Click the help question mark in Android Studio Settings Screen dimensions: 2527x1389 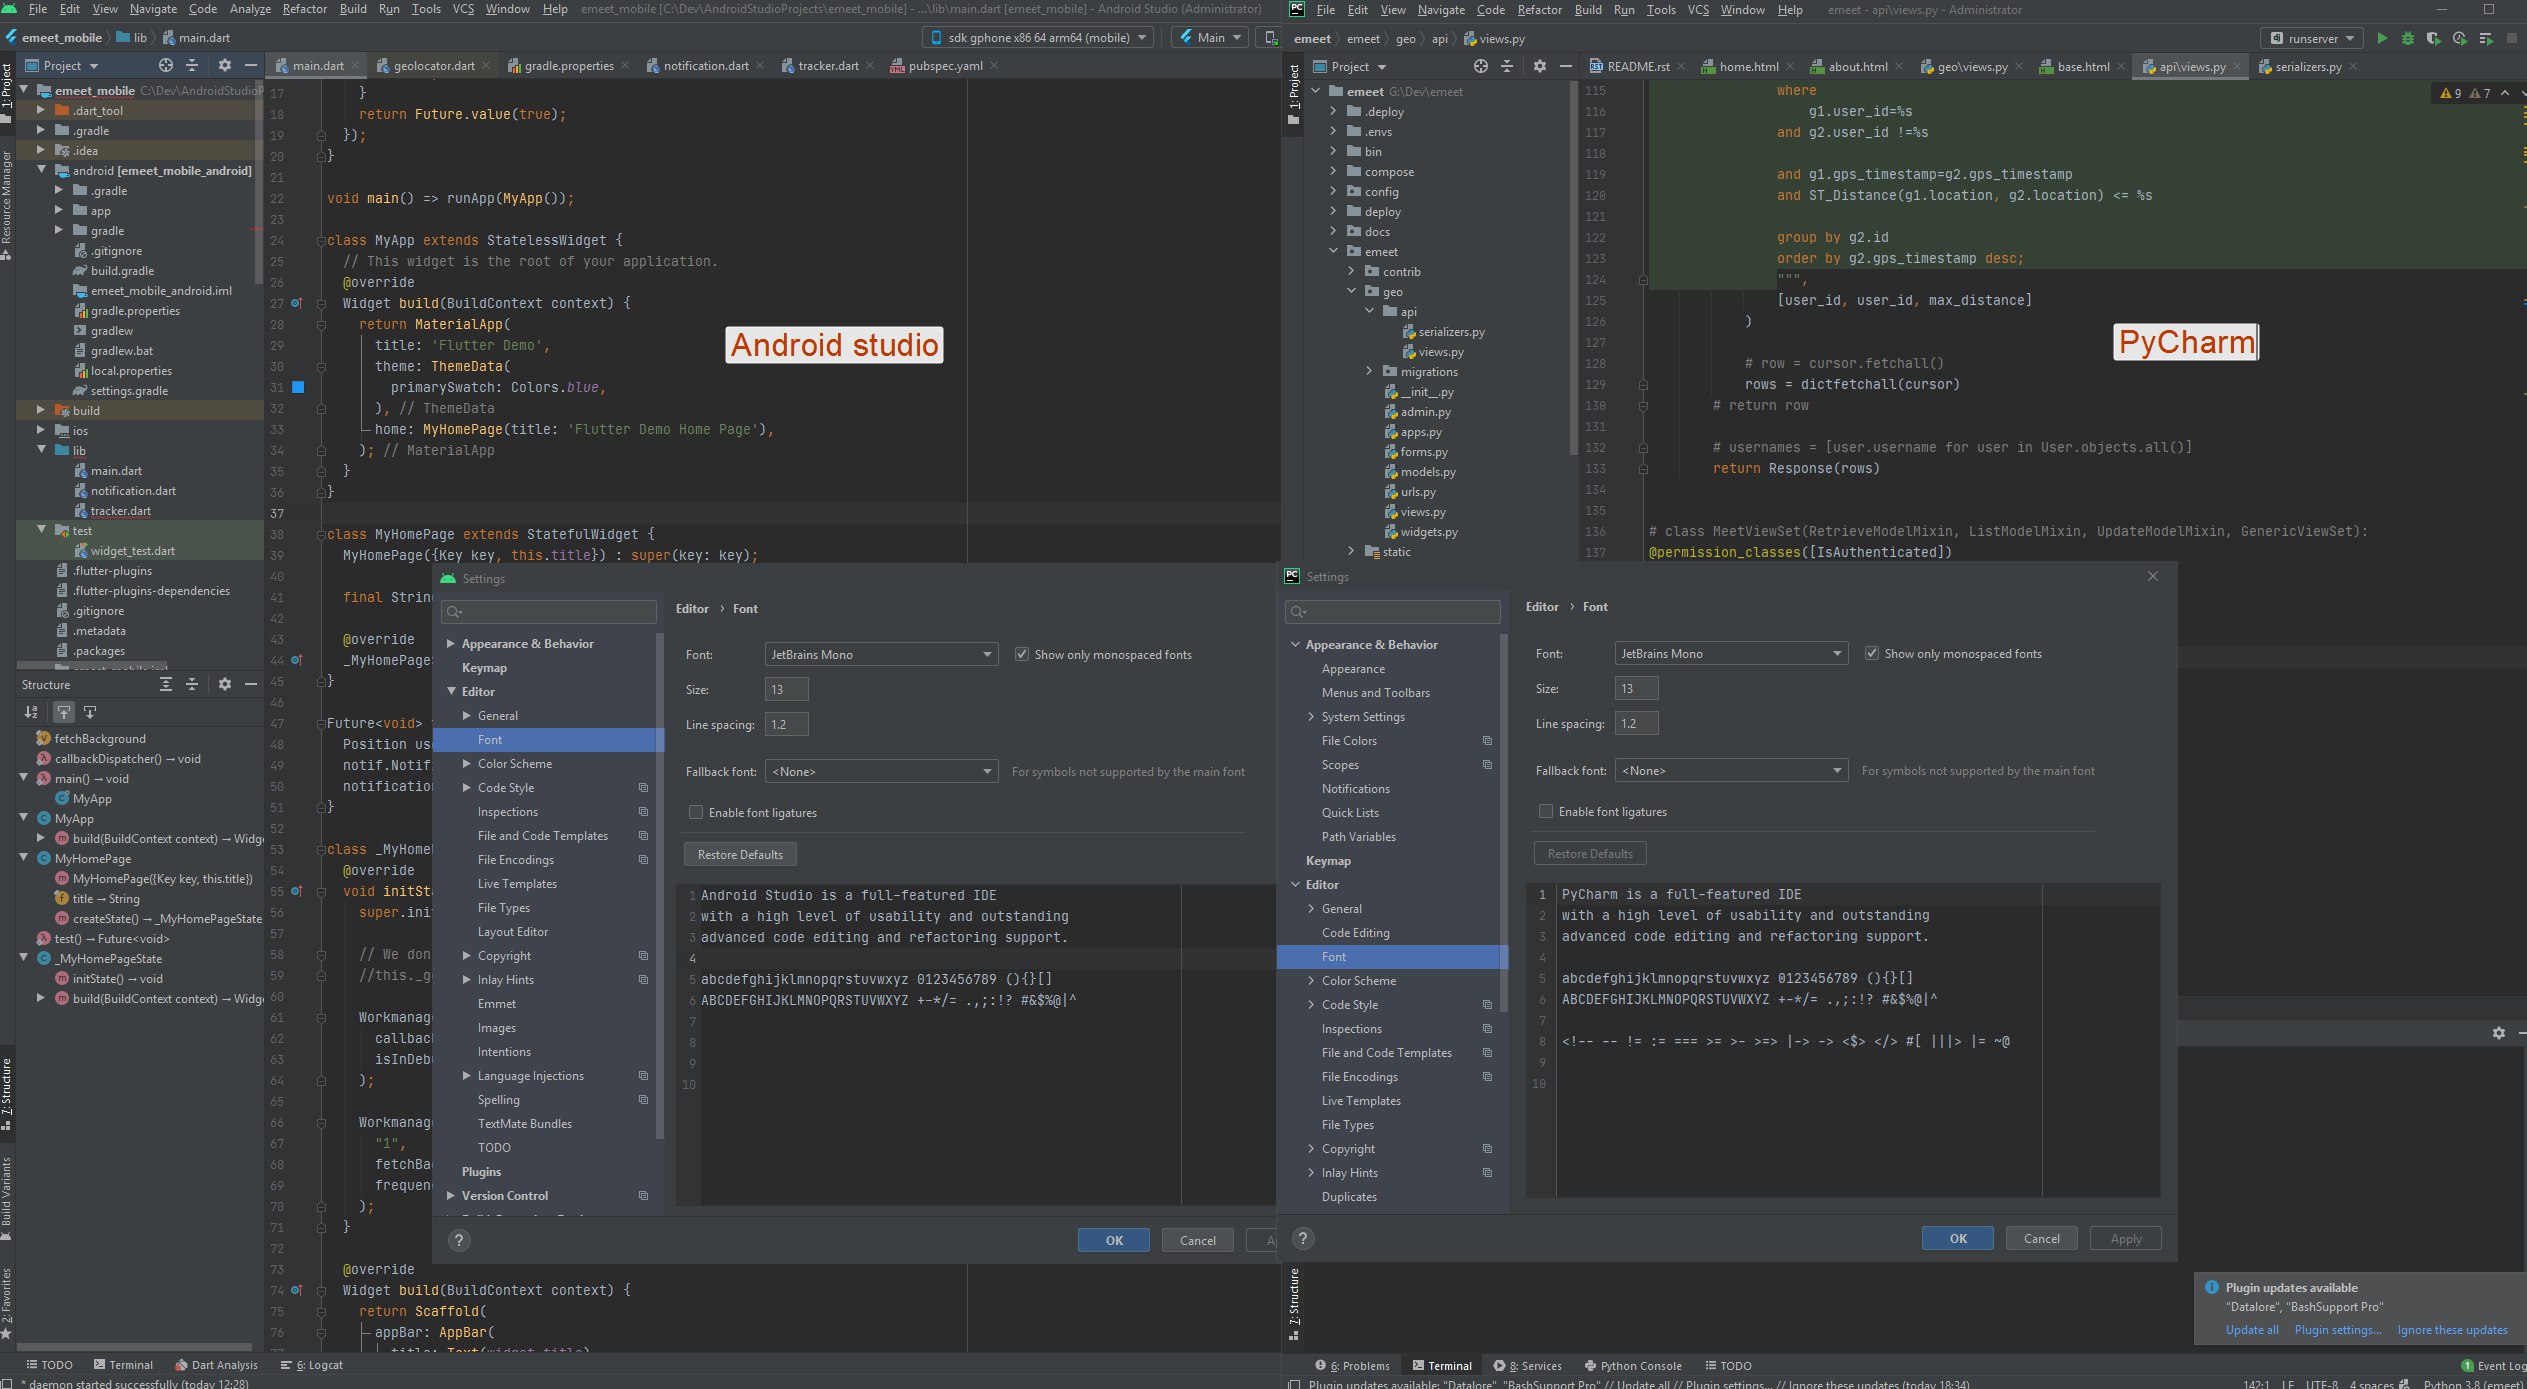point(459,1241)
